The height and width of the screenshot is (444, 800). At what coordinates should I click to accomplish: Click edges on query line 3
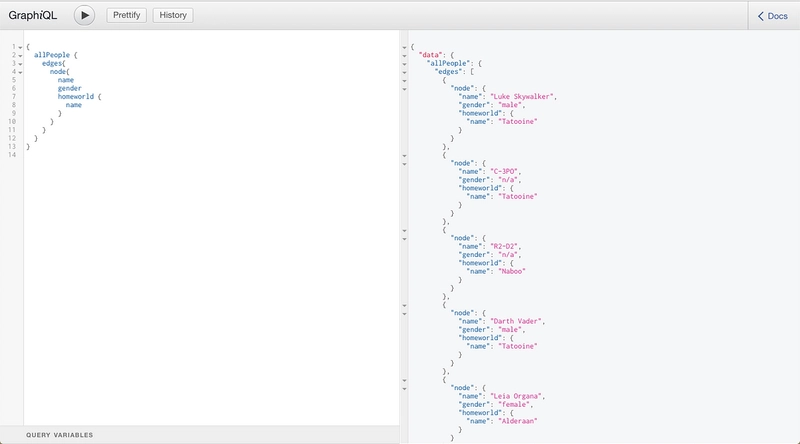[x=52, y=63]
